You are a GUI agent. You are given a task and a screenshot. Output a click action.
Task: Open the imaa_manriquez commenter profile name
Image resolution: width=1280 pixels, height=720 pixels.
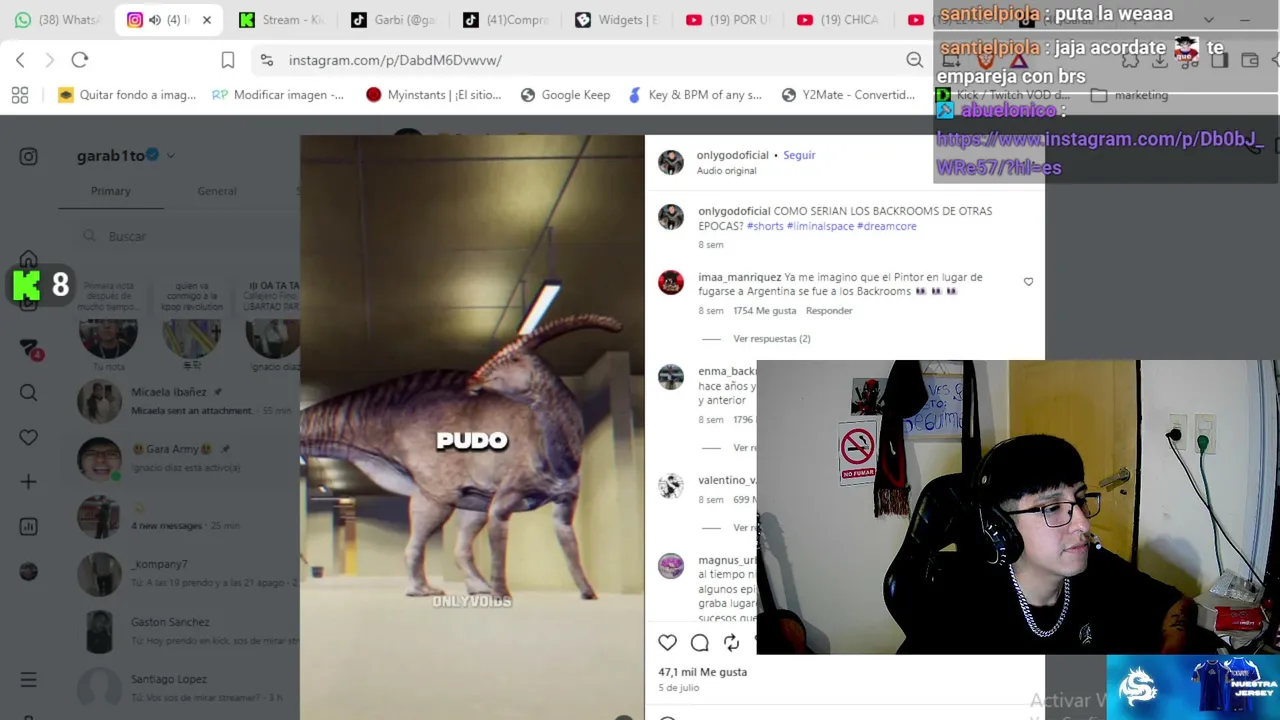pyautogui.click(x=740, y=277)
